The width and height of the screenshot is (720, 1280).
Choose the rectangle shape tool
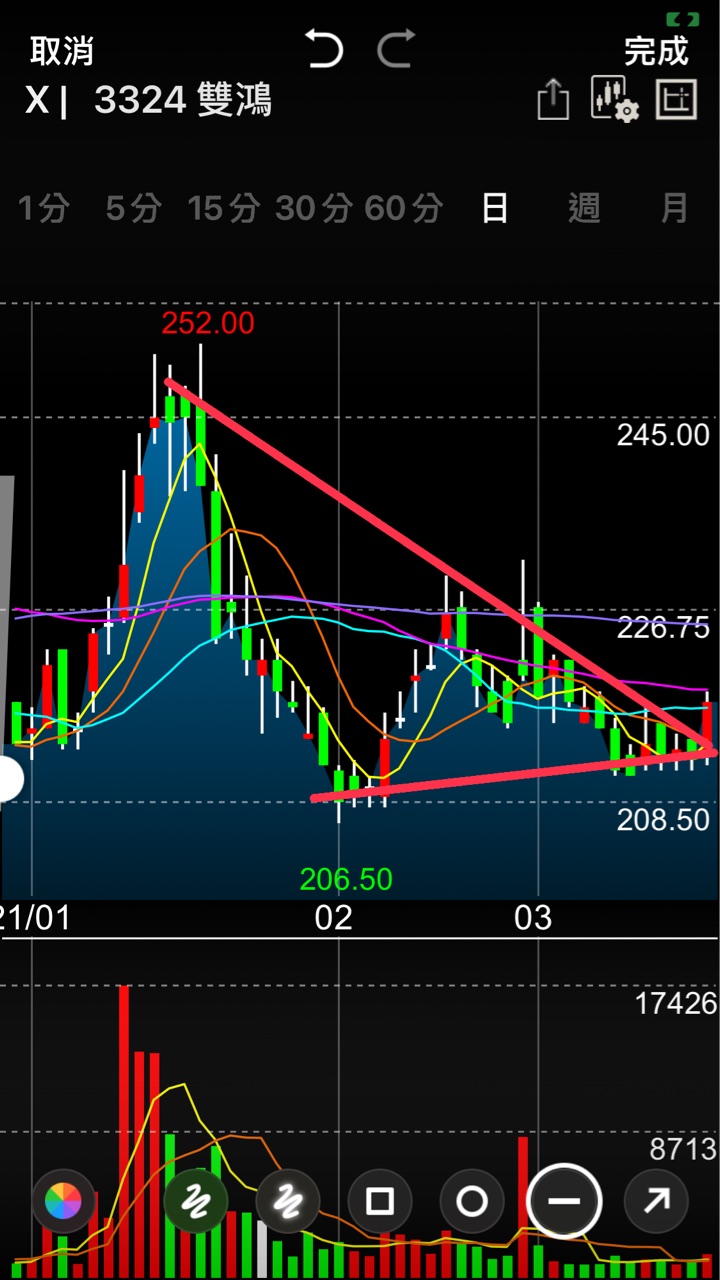click(x=380, y=1200)
